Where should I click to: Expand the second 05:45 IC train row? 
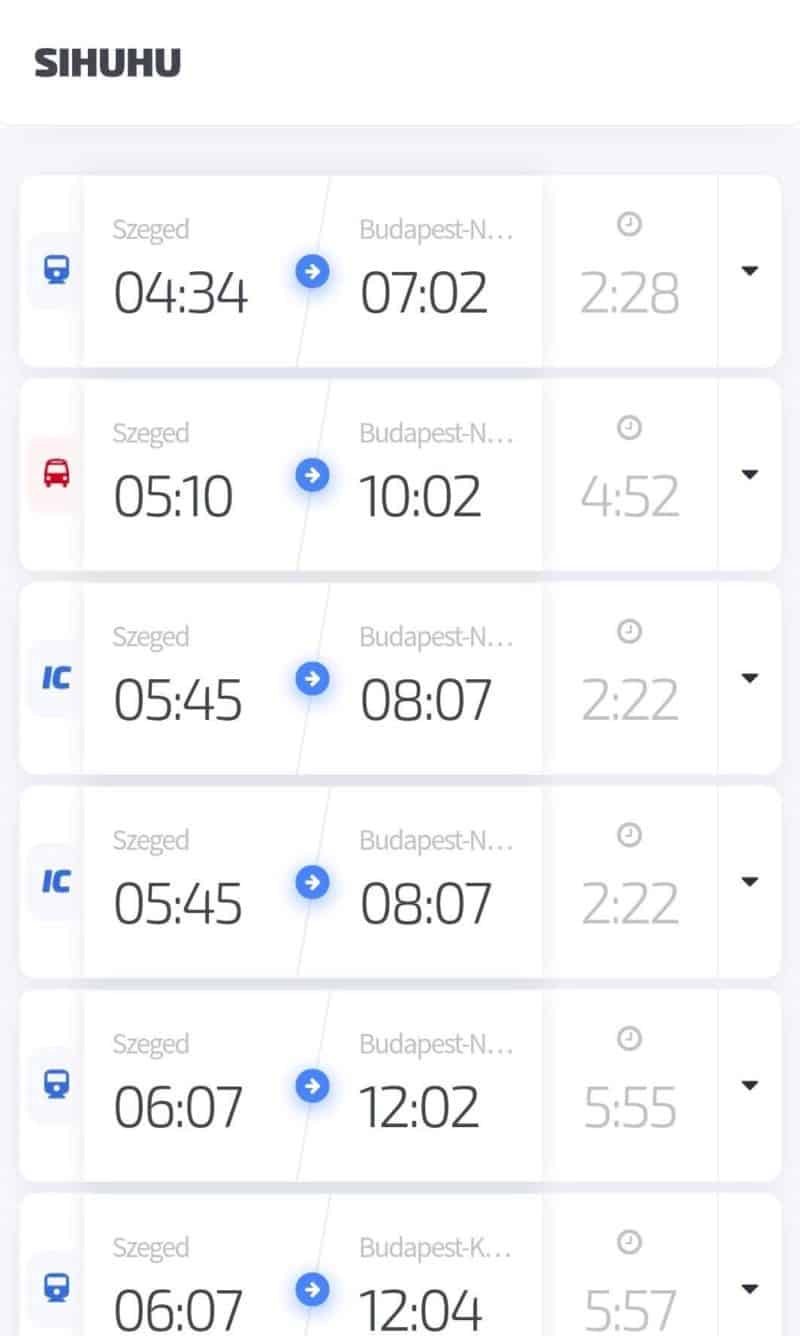pyautogui.click(x=749, y=882)
